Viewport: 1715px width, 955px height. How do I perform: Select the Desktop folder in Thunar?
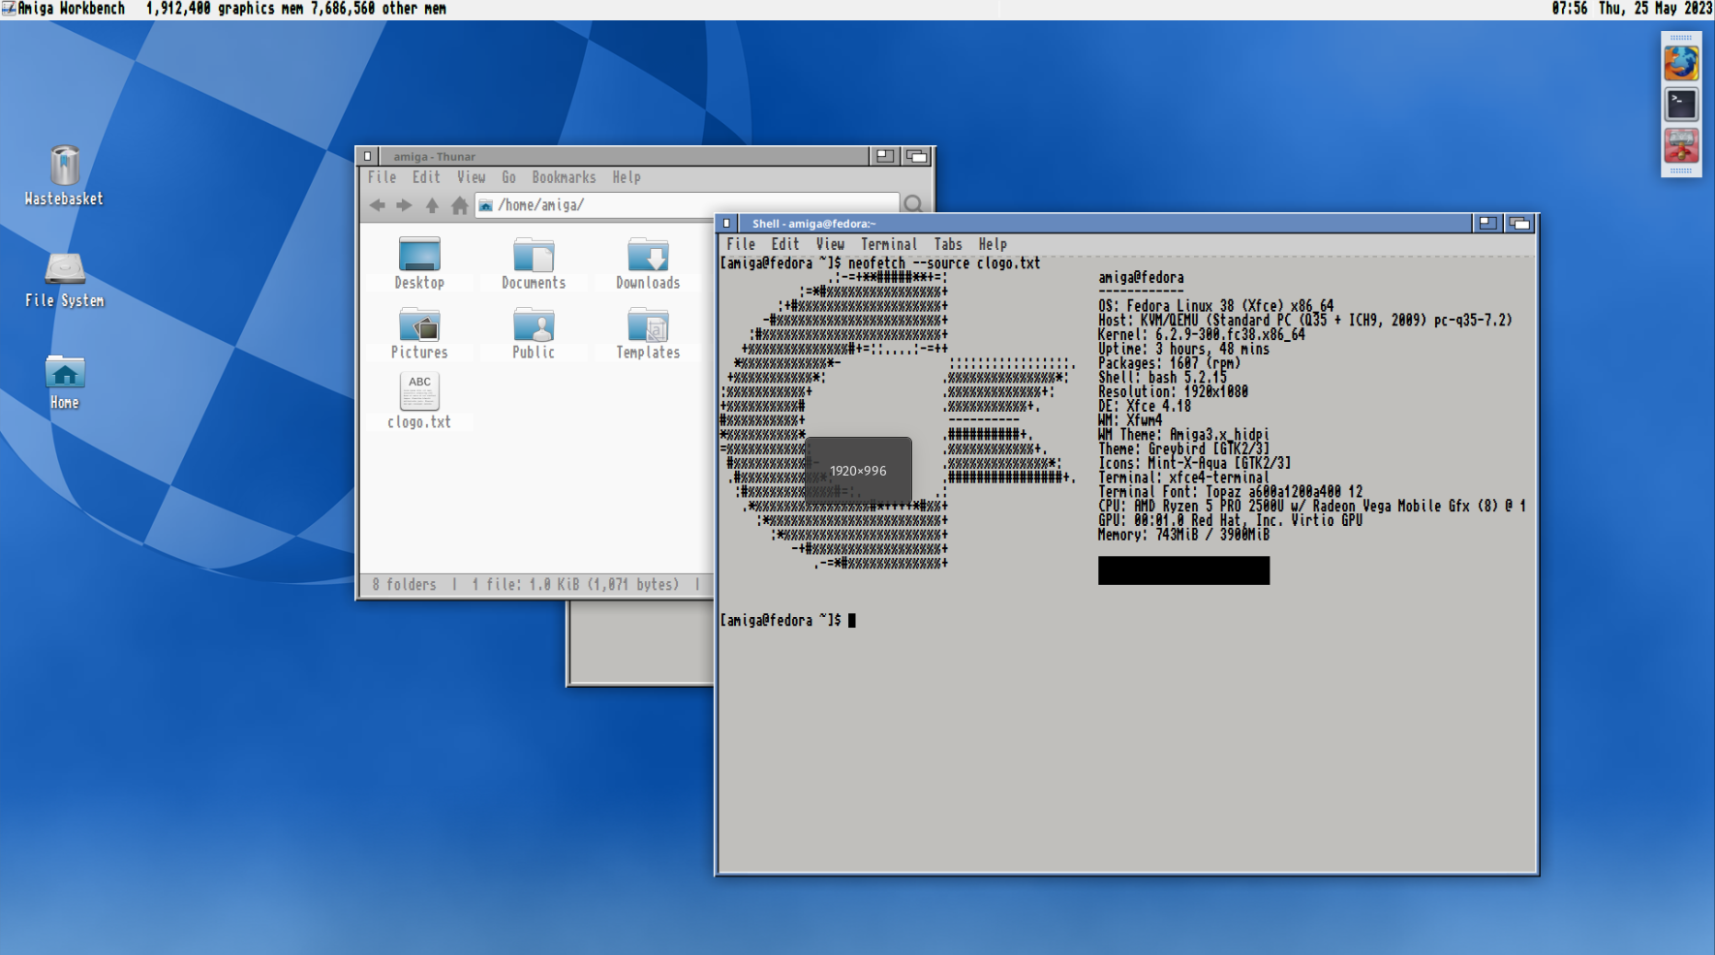419,263
